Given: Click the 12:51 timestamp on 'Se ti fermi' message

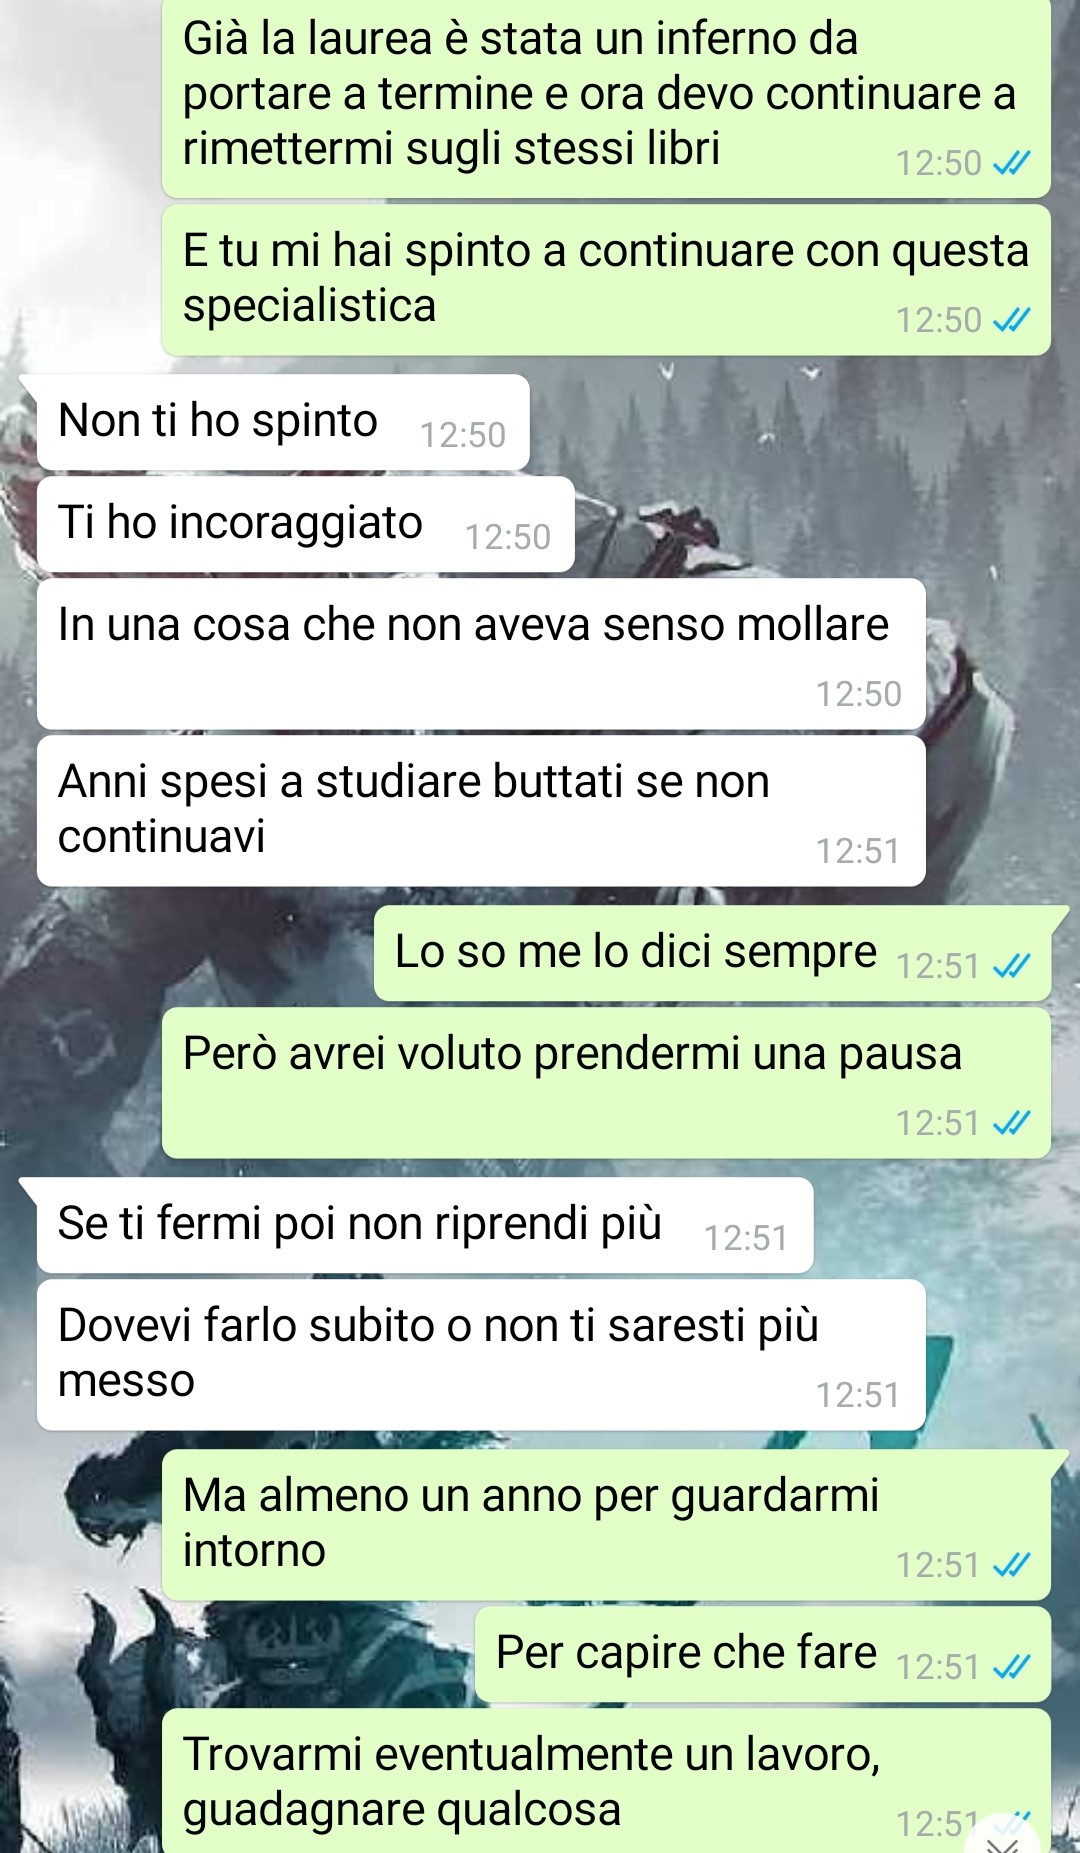Looking at the screenshot, I should point(746,1238).
